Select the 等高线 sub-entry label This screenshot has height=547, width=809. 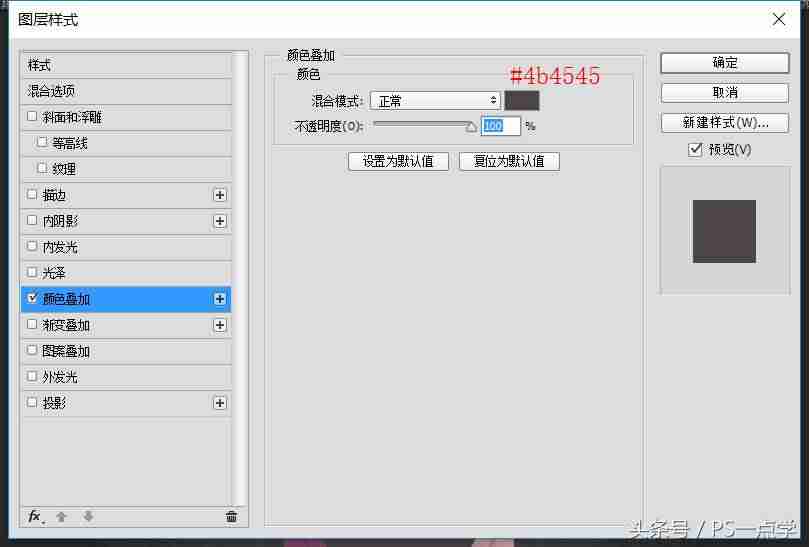70,143
